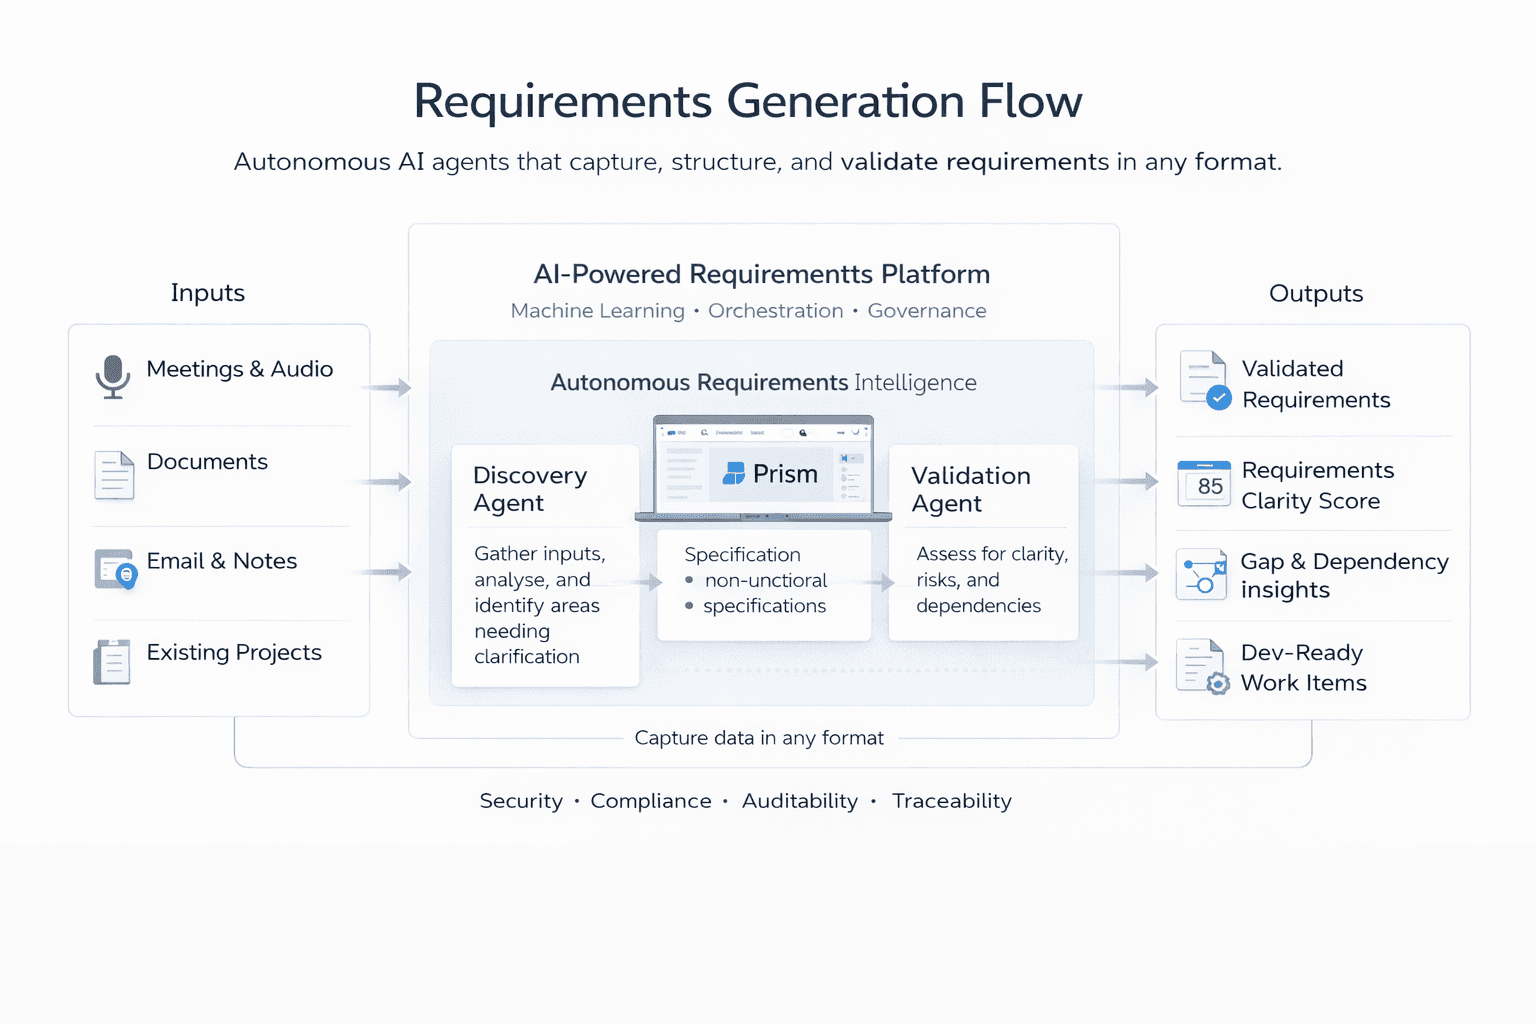Click the Gap & Dependency graph icon
The image size is (1536, 1024).
1202,574
